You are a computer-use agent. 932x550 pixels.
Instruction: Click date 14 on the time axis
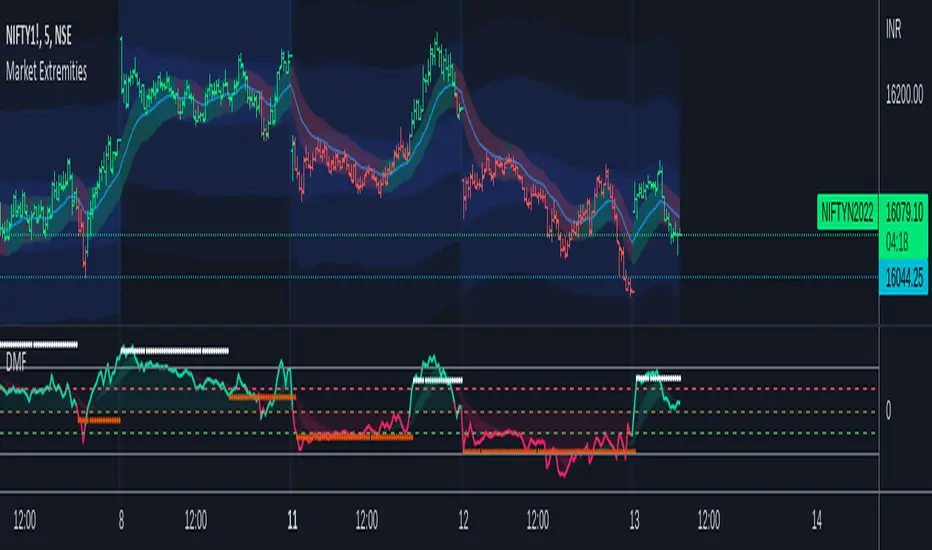click(x=817, y=520)
